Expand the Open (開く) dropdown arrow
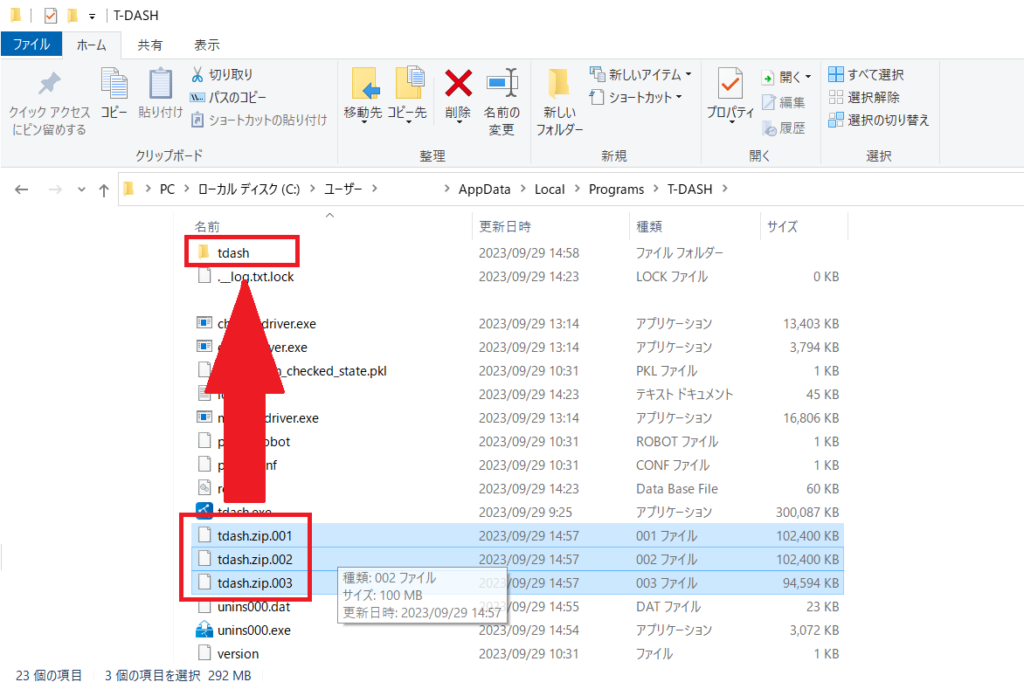The width and height of the screenshot is (1024, 689). [x=808, y=77]
